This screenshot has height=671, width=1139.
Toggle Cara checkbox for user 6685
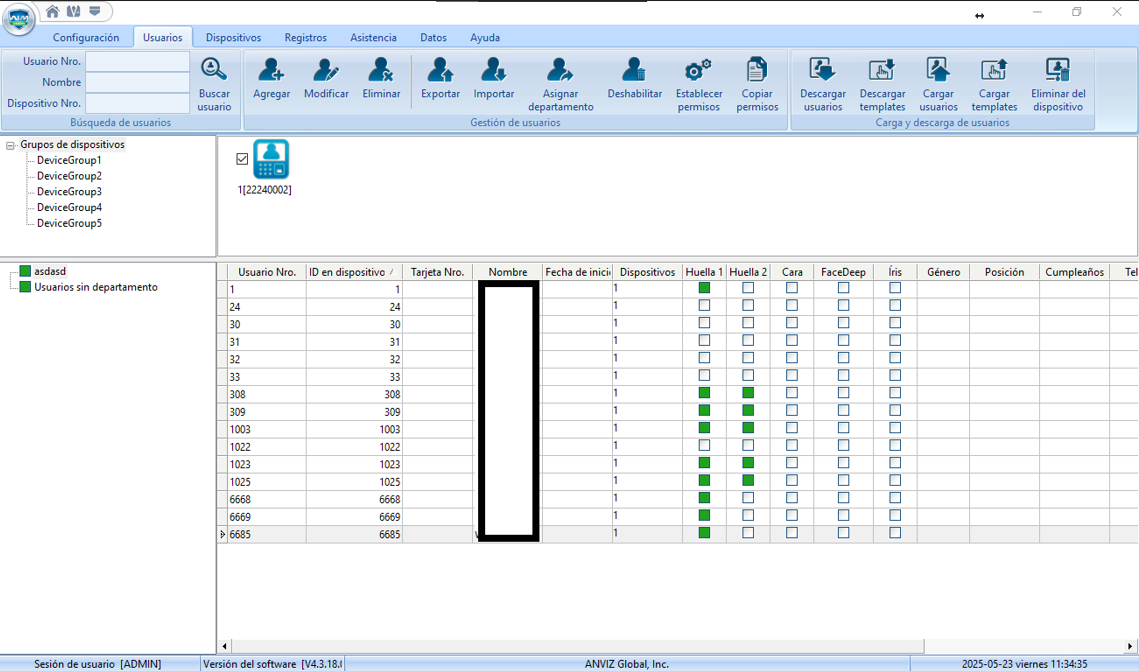792,533
